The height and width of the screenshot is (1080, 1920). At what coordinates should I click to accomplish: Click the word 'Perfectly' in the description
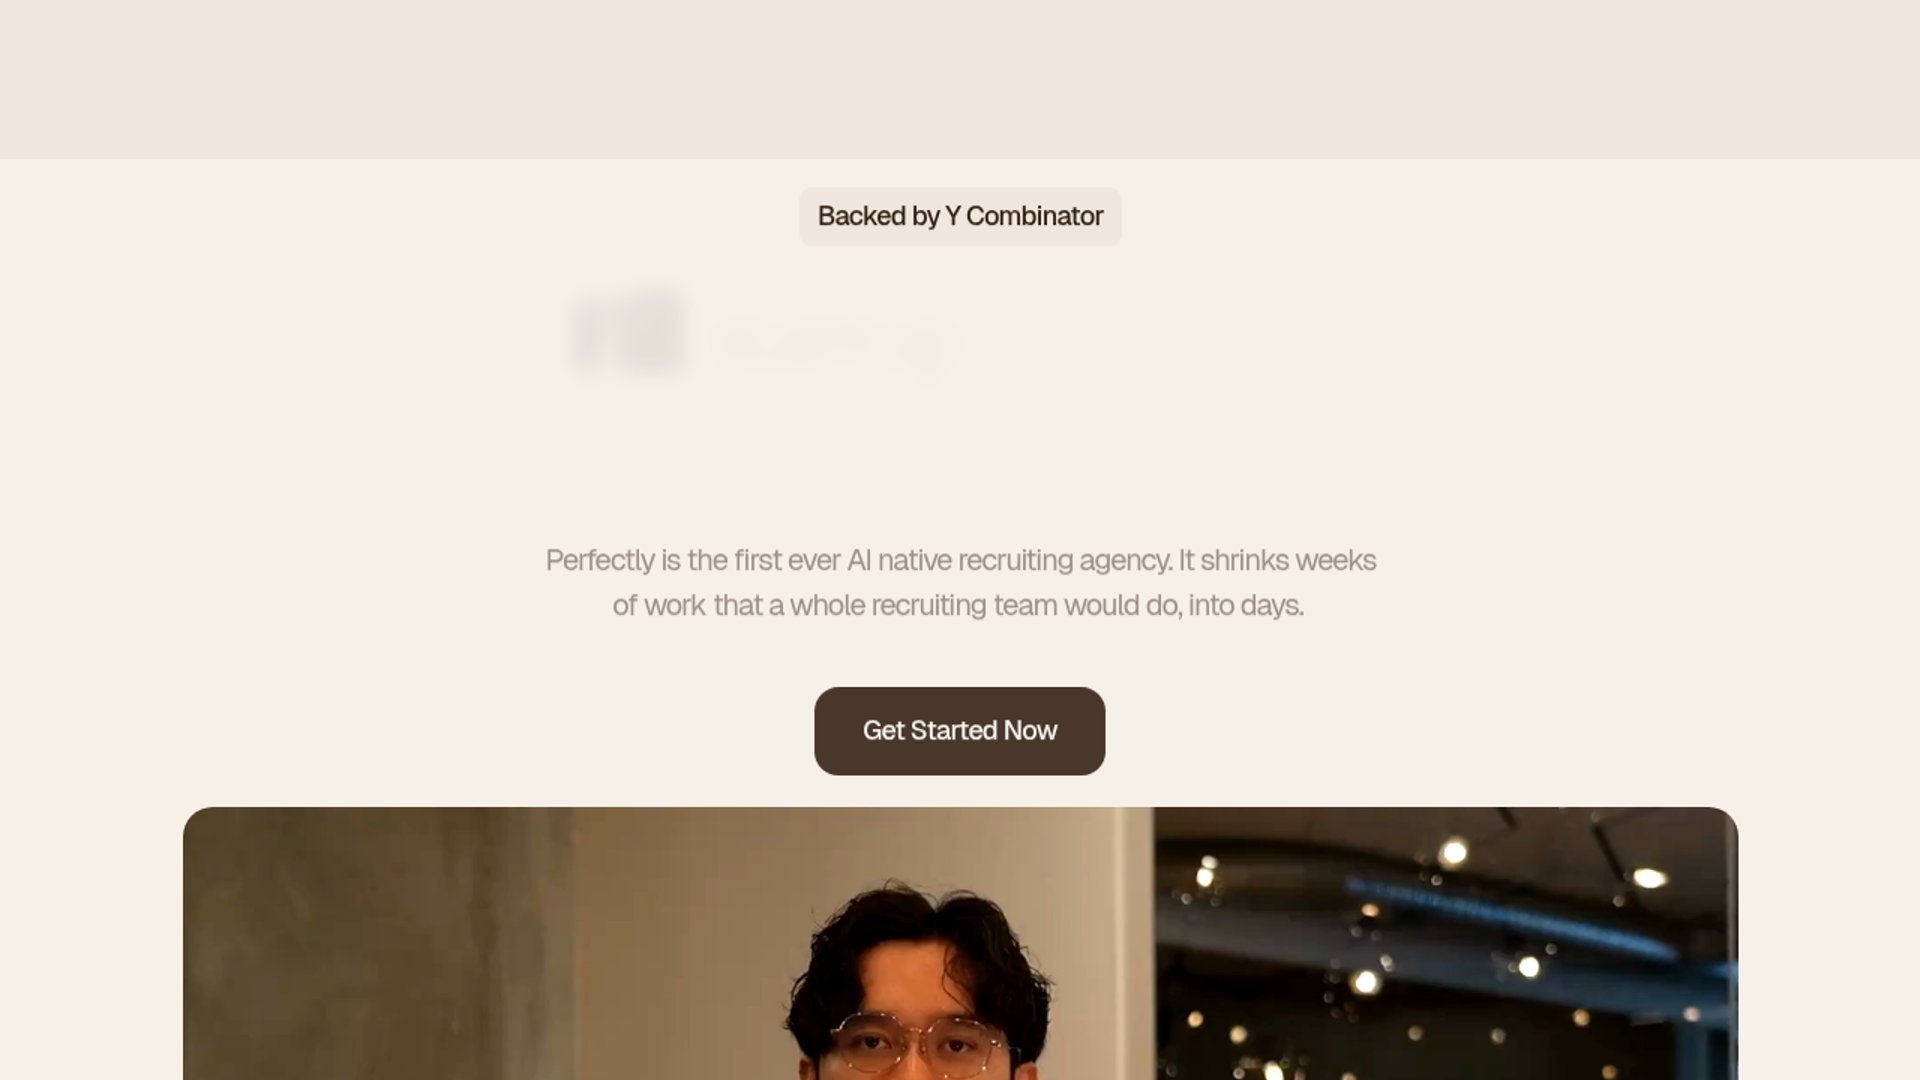600,560
